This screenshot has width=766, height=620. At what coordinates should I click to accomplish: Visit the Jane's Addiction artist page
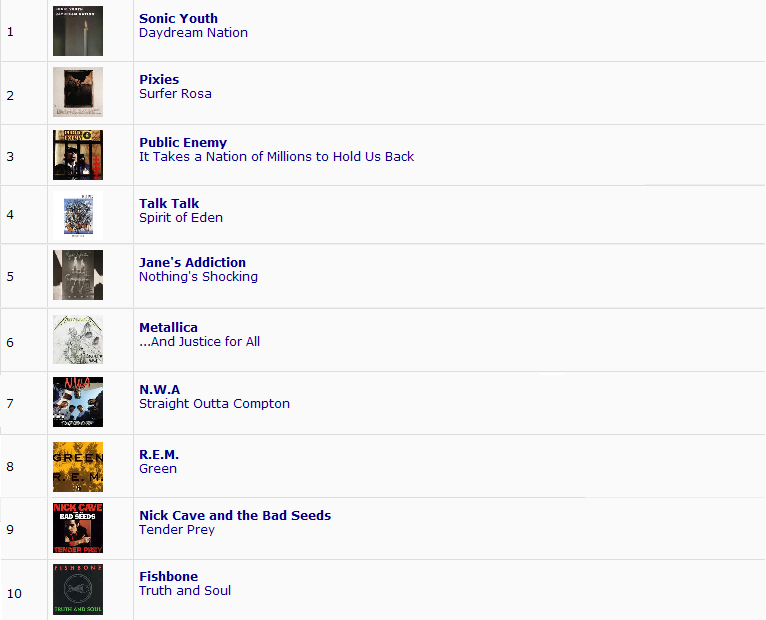coord(192,262)
